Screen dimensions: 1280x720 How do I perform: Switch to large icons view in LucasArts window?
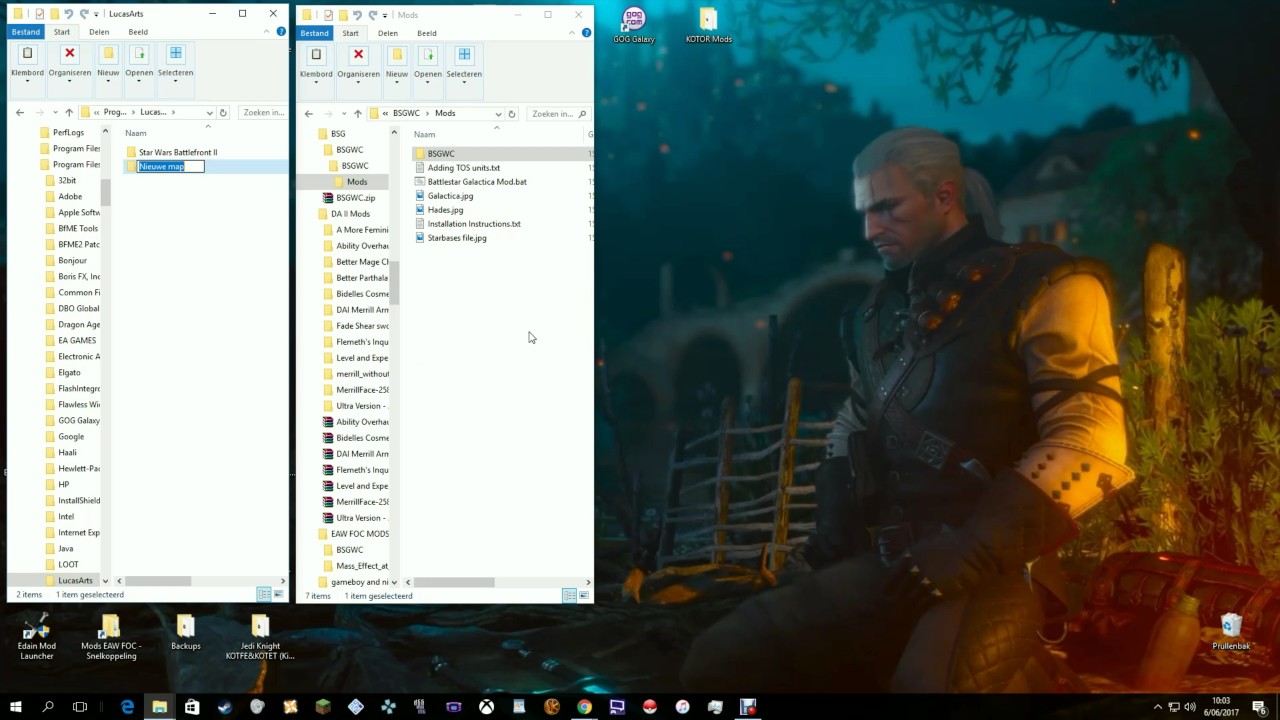(278, 594)
